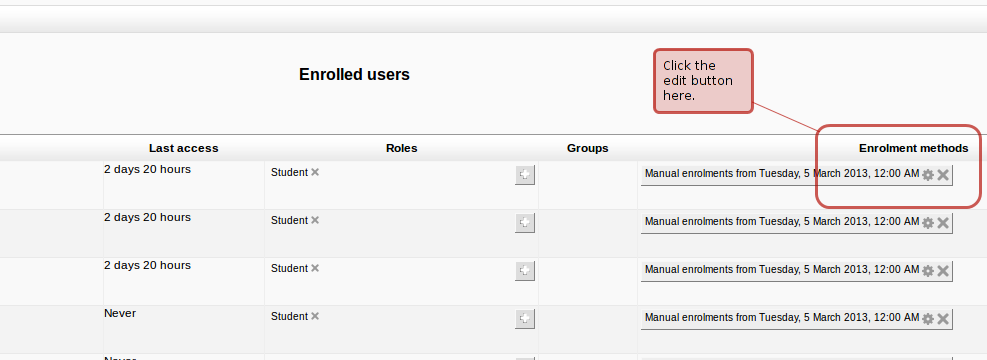Unenrol second row user with X icon
Viewport: 987px width, 360px height.
943,223
